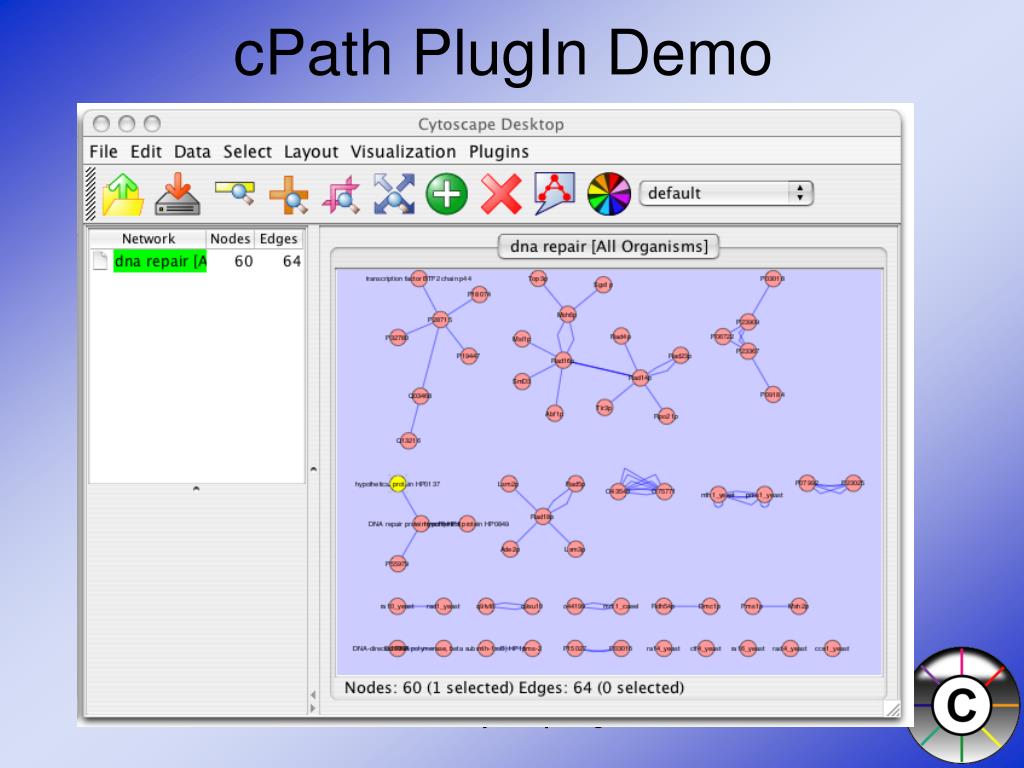This screenshot has height=768, width=1024.
Task: Select the yellow hypothetical protein HP0137 node
Action: (398, 484)
